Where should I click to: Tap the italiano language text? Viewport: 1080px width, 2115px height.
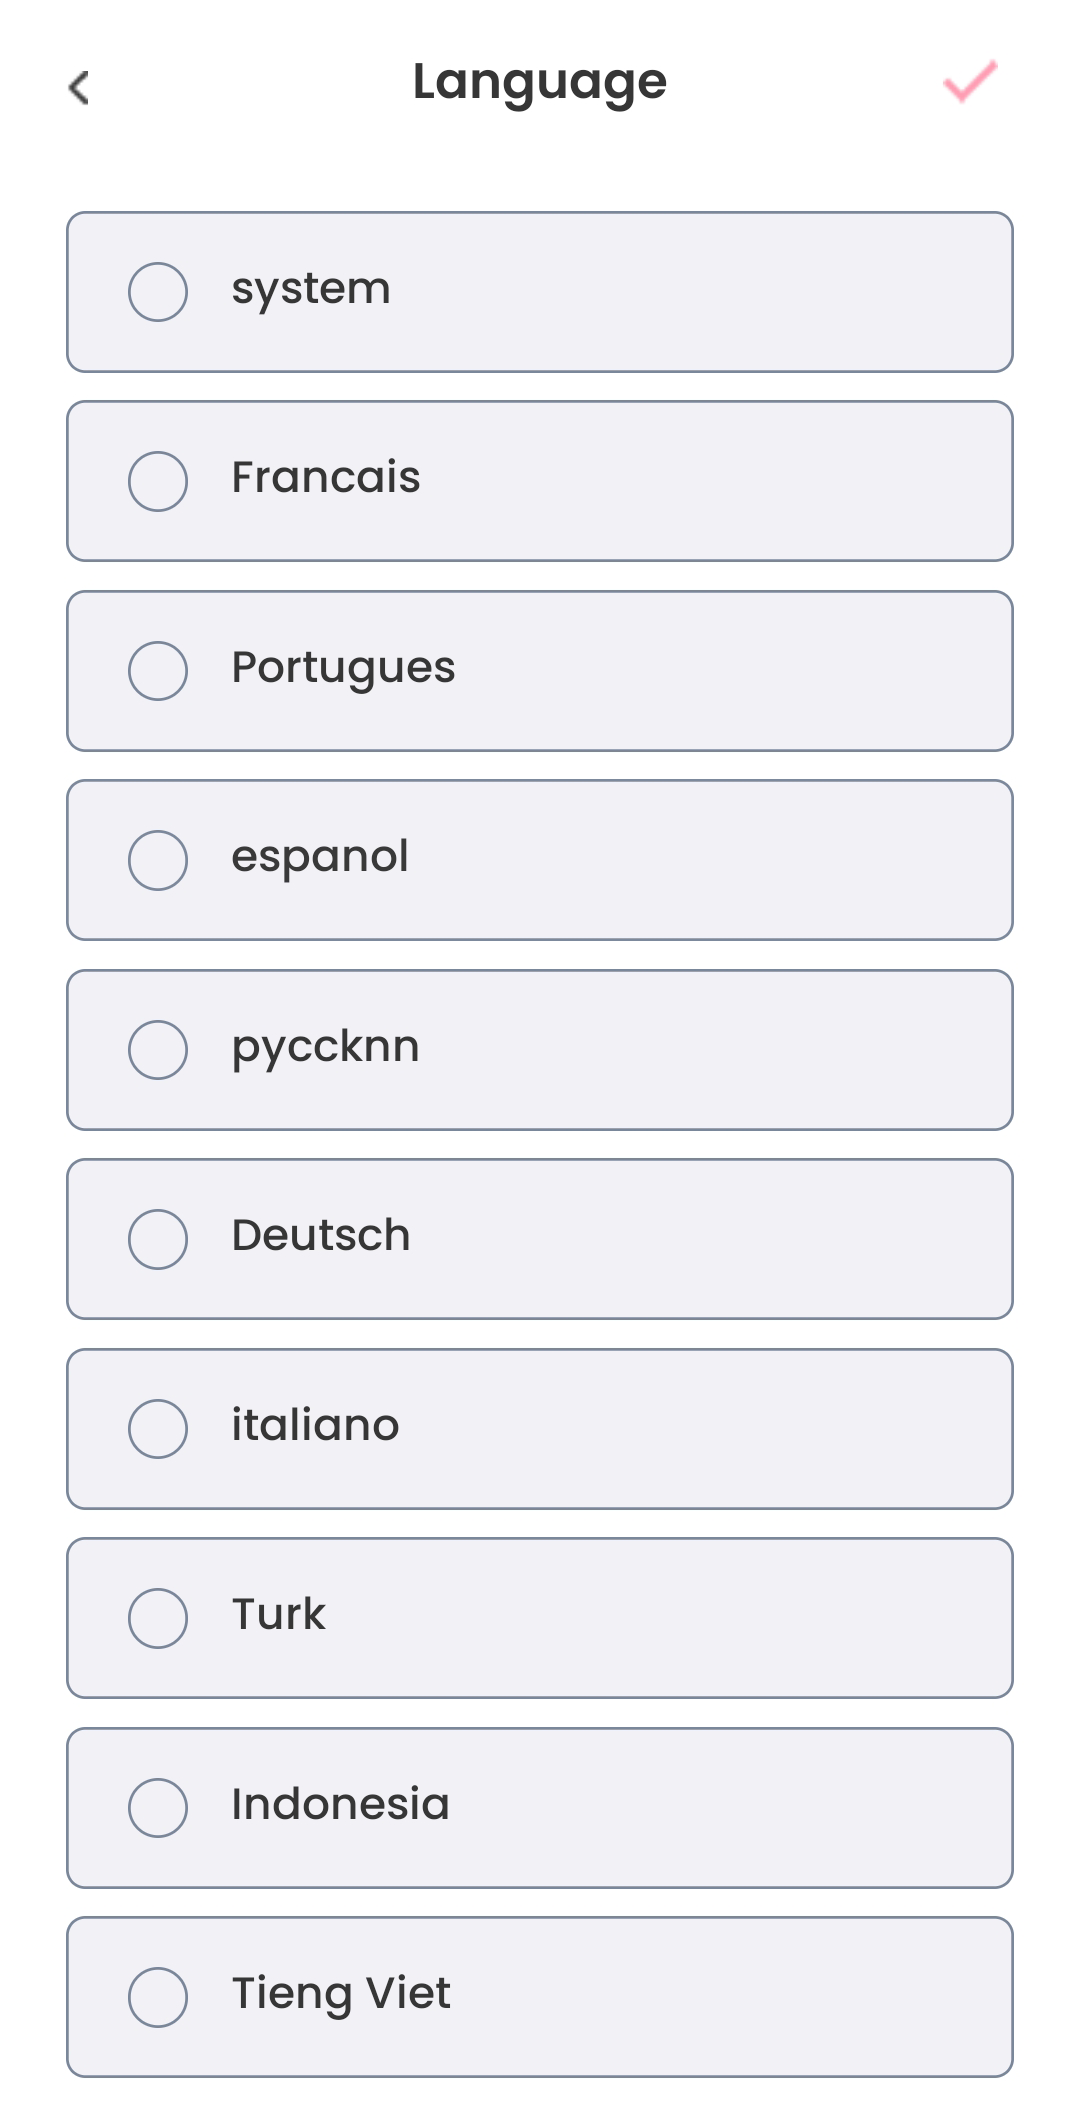pyautogui.click(x=315, y=1426)
